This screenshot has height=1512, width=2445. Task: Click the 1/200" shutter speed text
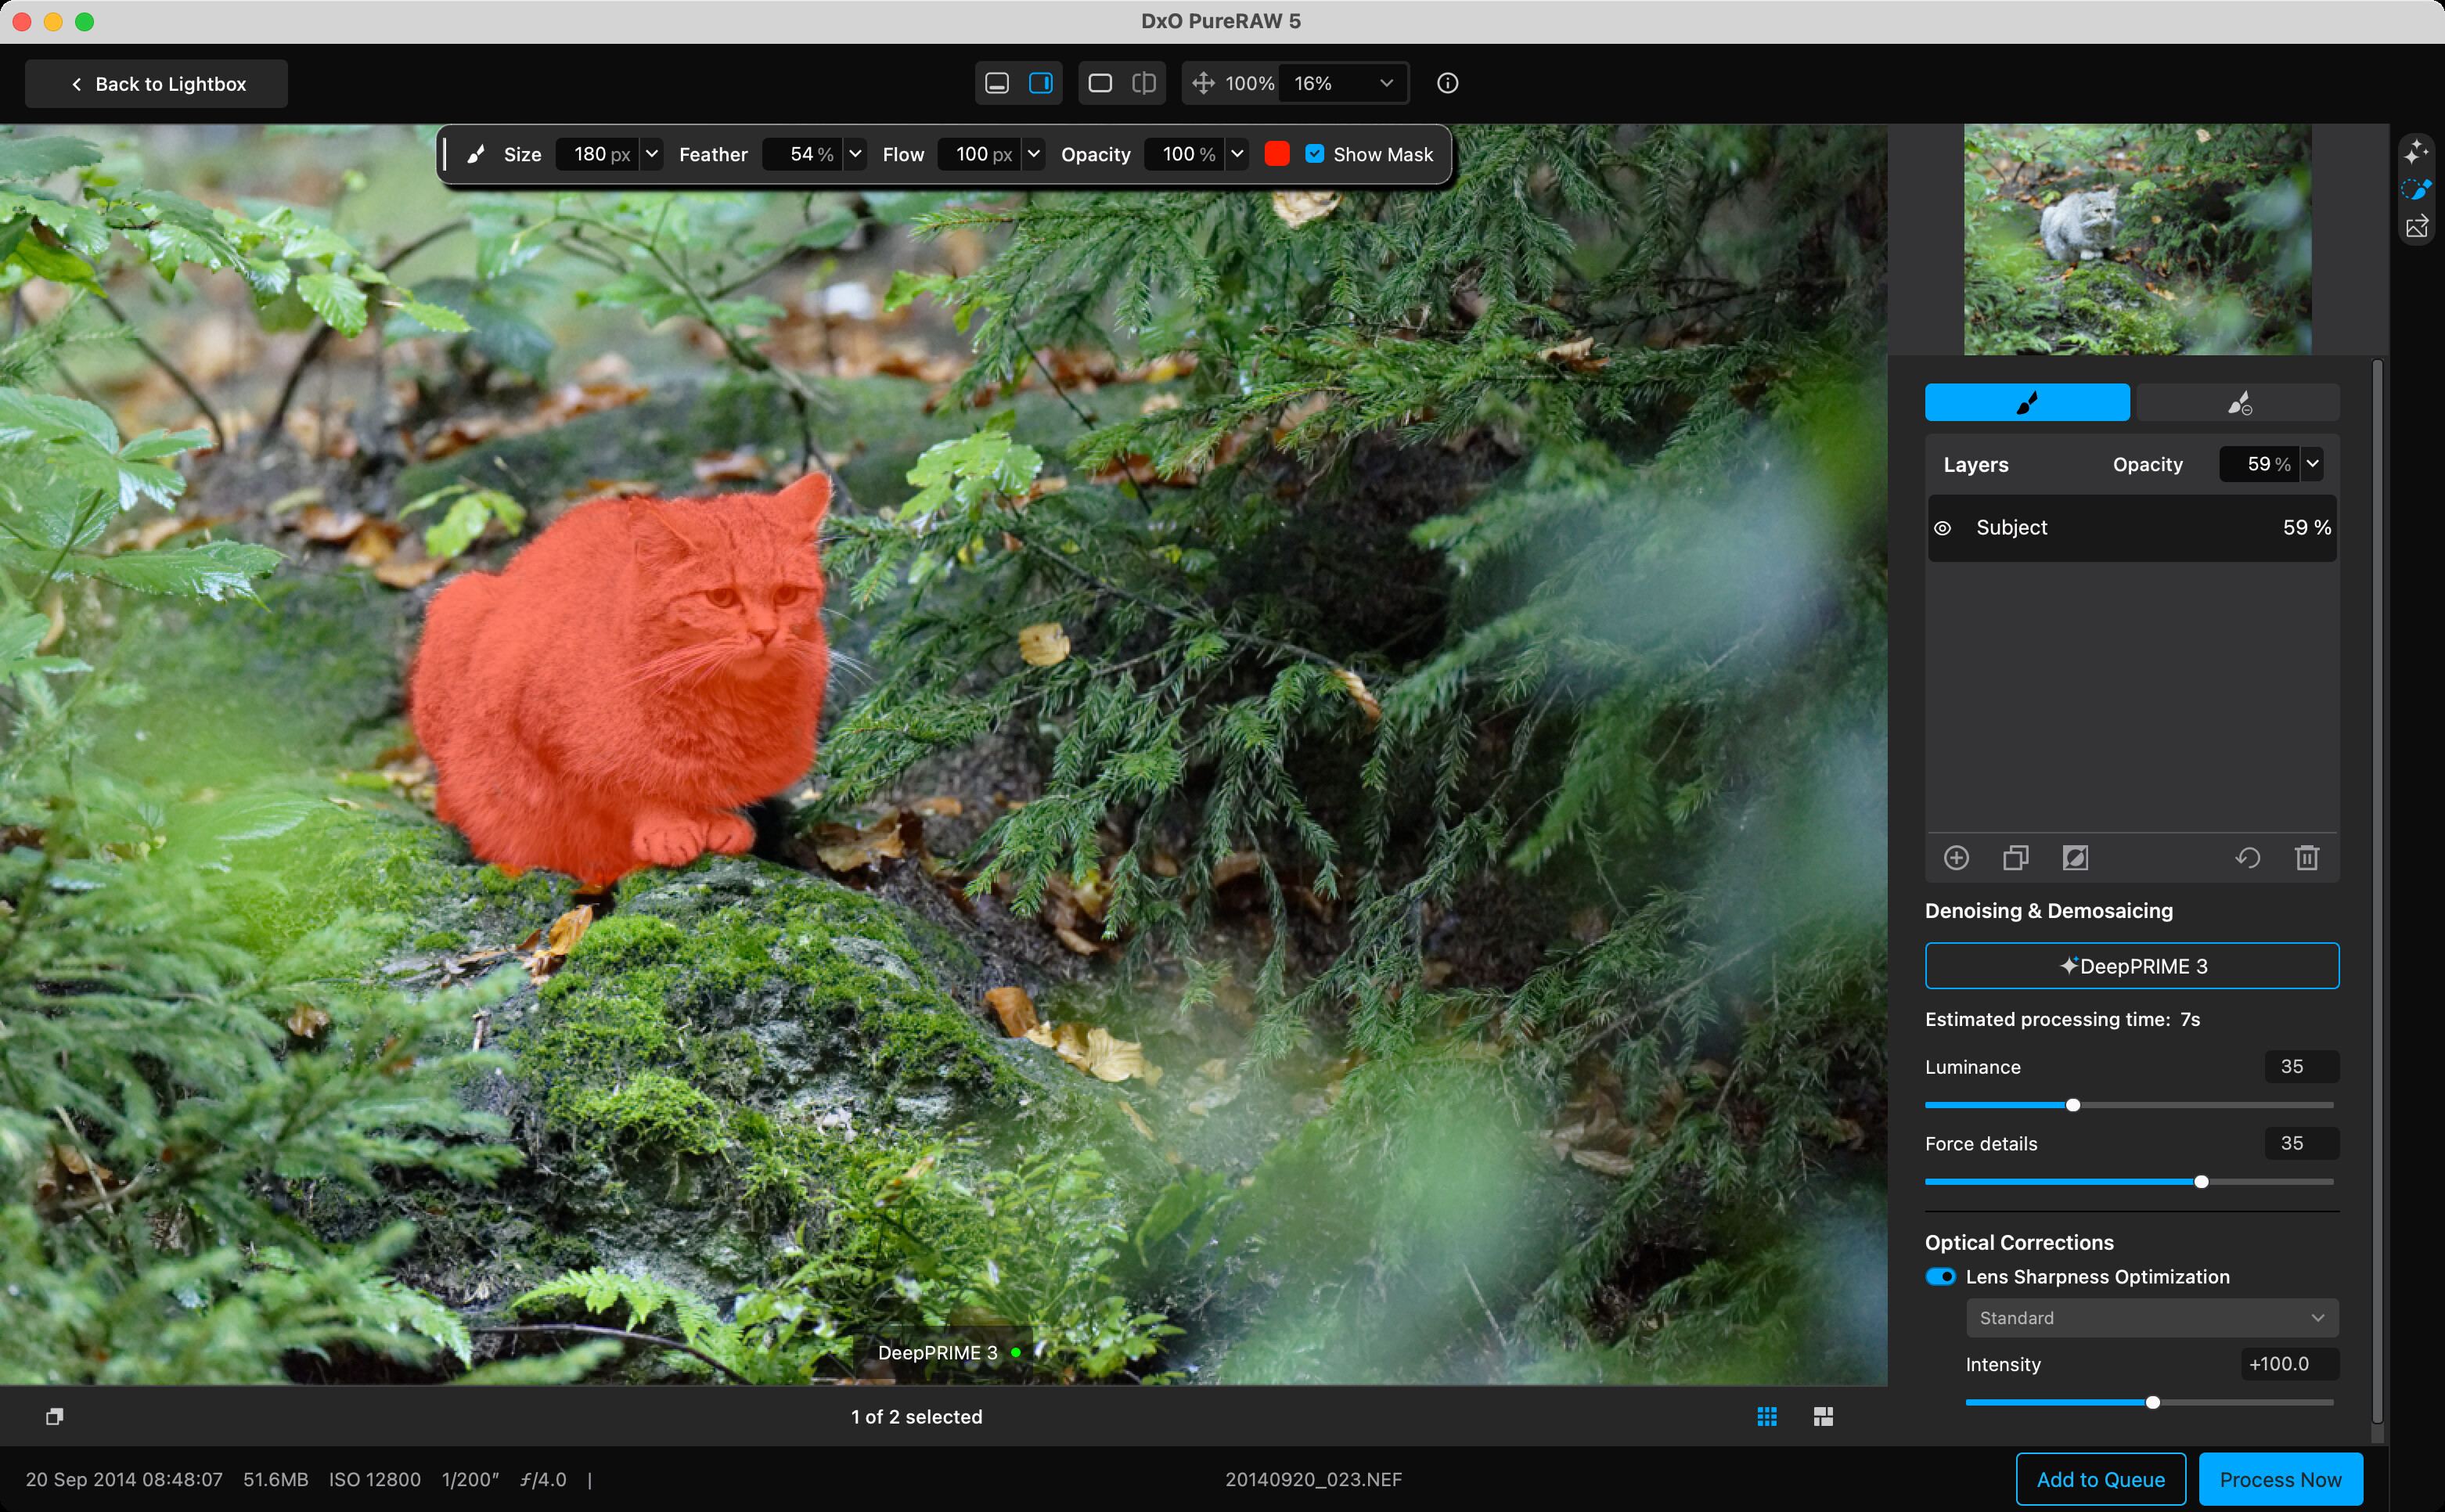[470, 1480]
